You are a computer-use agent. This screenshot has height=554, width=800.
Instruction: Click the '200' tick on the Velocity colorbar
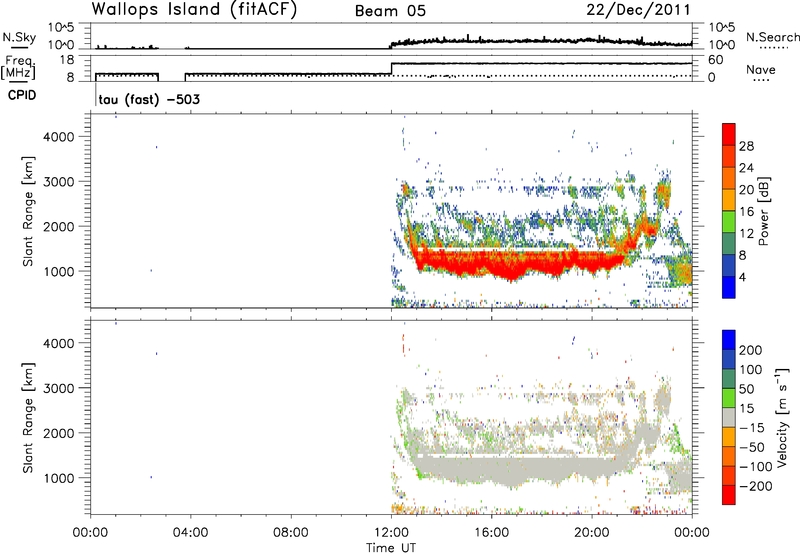pos(751,350)
